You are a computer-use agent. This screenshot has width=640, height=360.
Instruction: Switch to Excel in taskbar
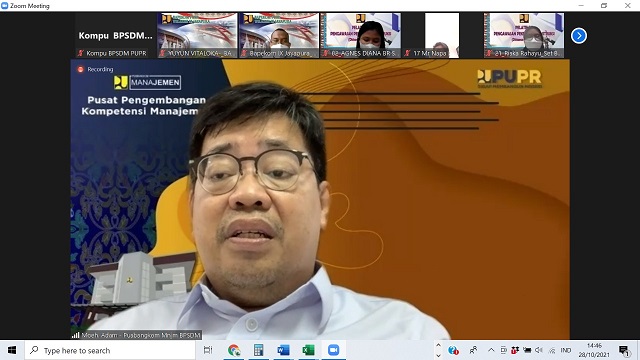(x=308, y=350)
